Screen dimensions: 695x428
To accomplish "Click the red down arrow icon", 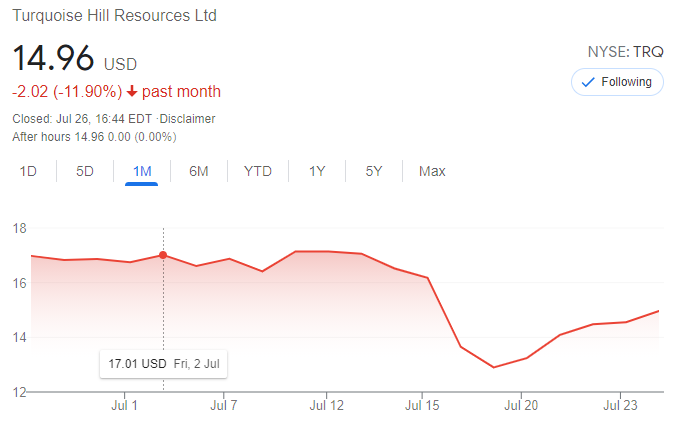I will coord(132,91).
